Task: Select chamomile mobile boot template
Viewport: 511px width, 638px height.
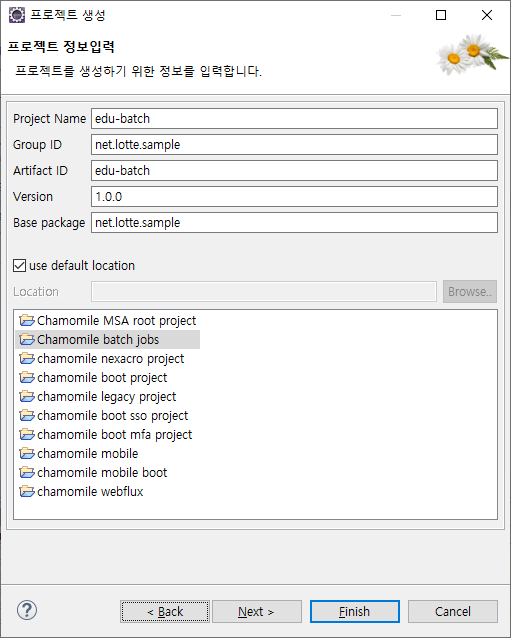Action: coord(102,472)
